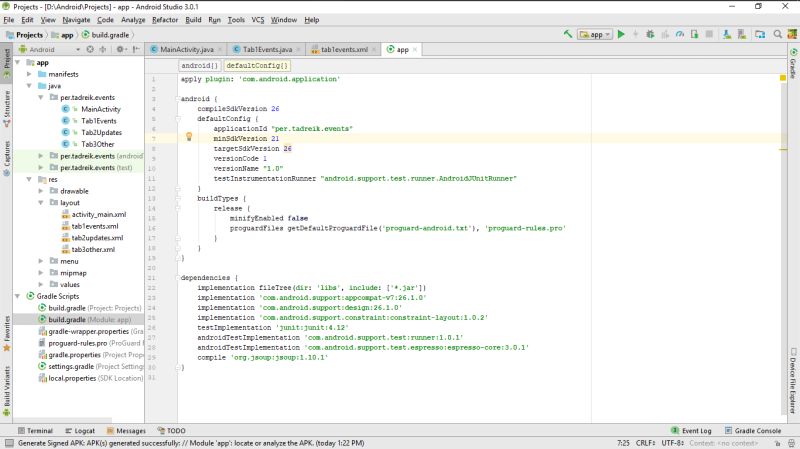Collapse the Gradle Scripts node

click(x=18, y=296)
